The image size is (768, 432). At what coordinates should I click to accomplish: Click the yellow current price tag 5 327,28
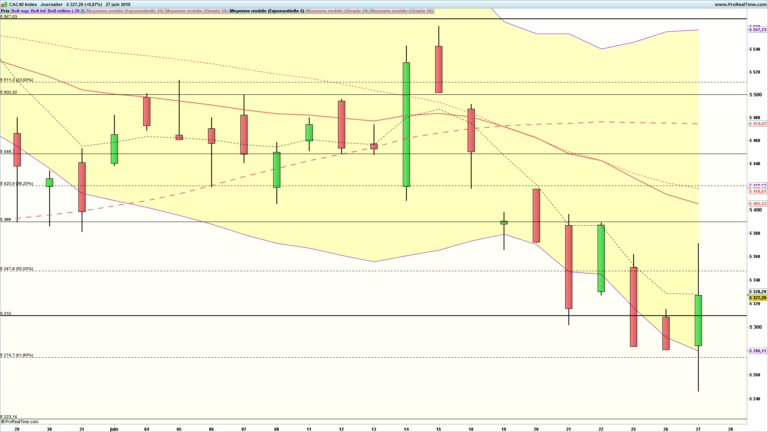coord(758,297)
